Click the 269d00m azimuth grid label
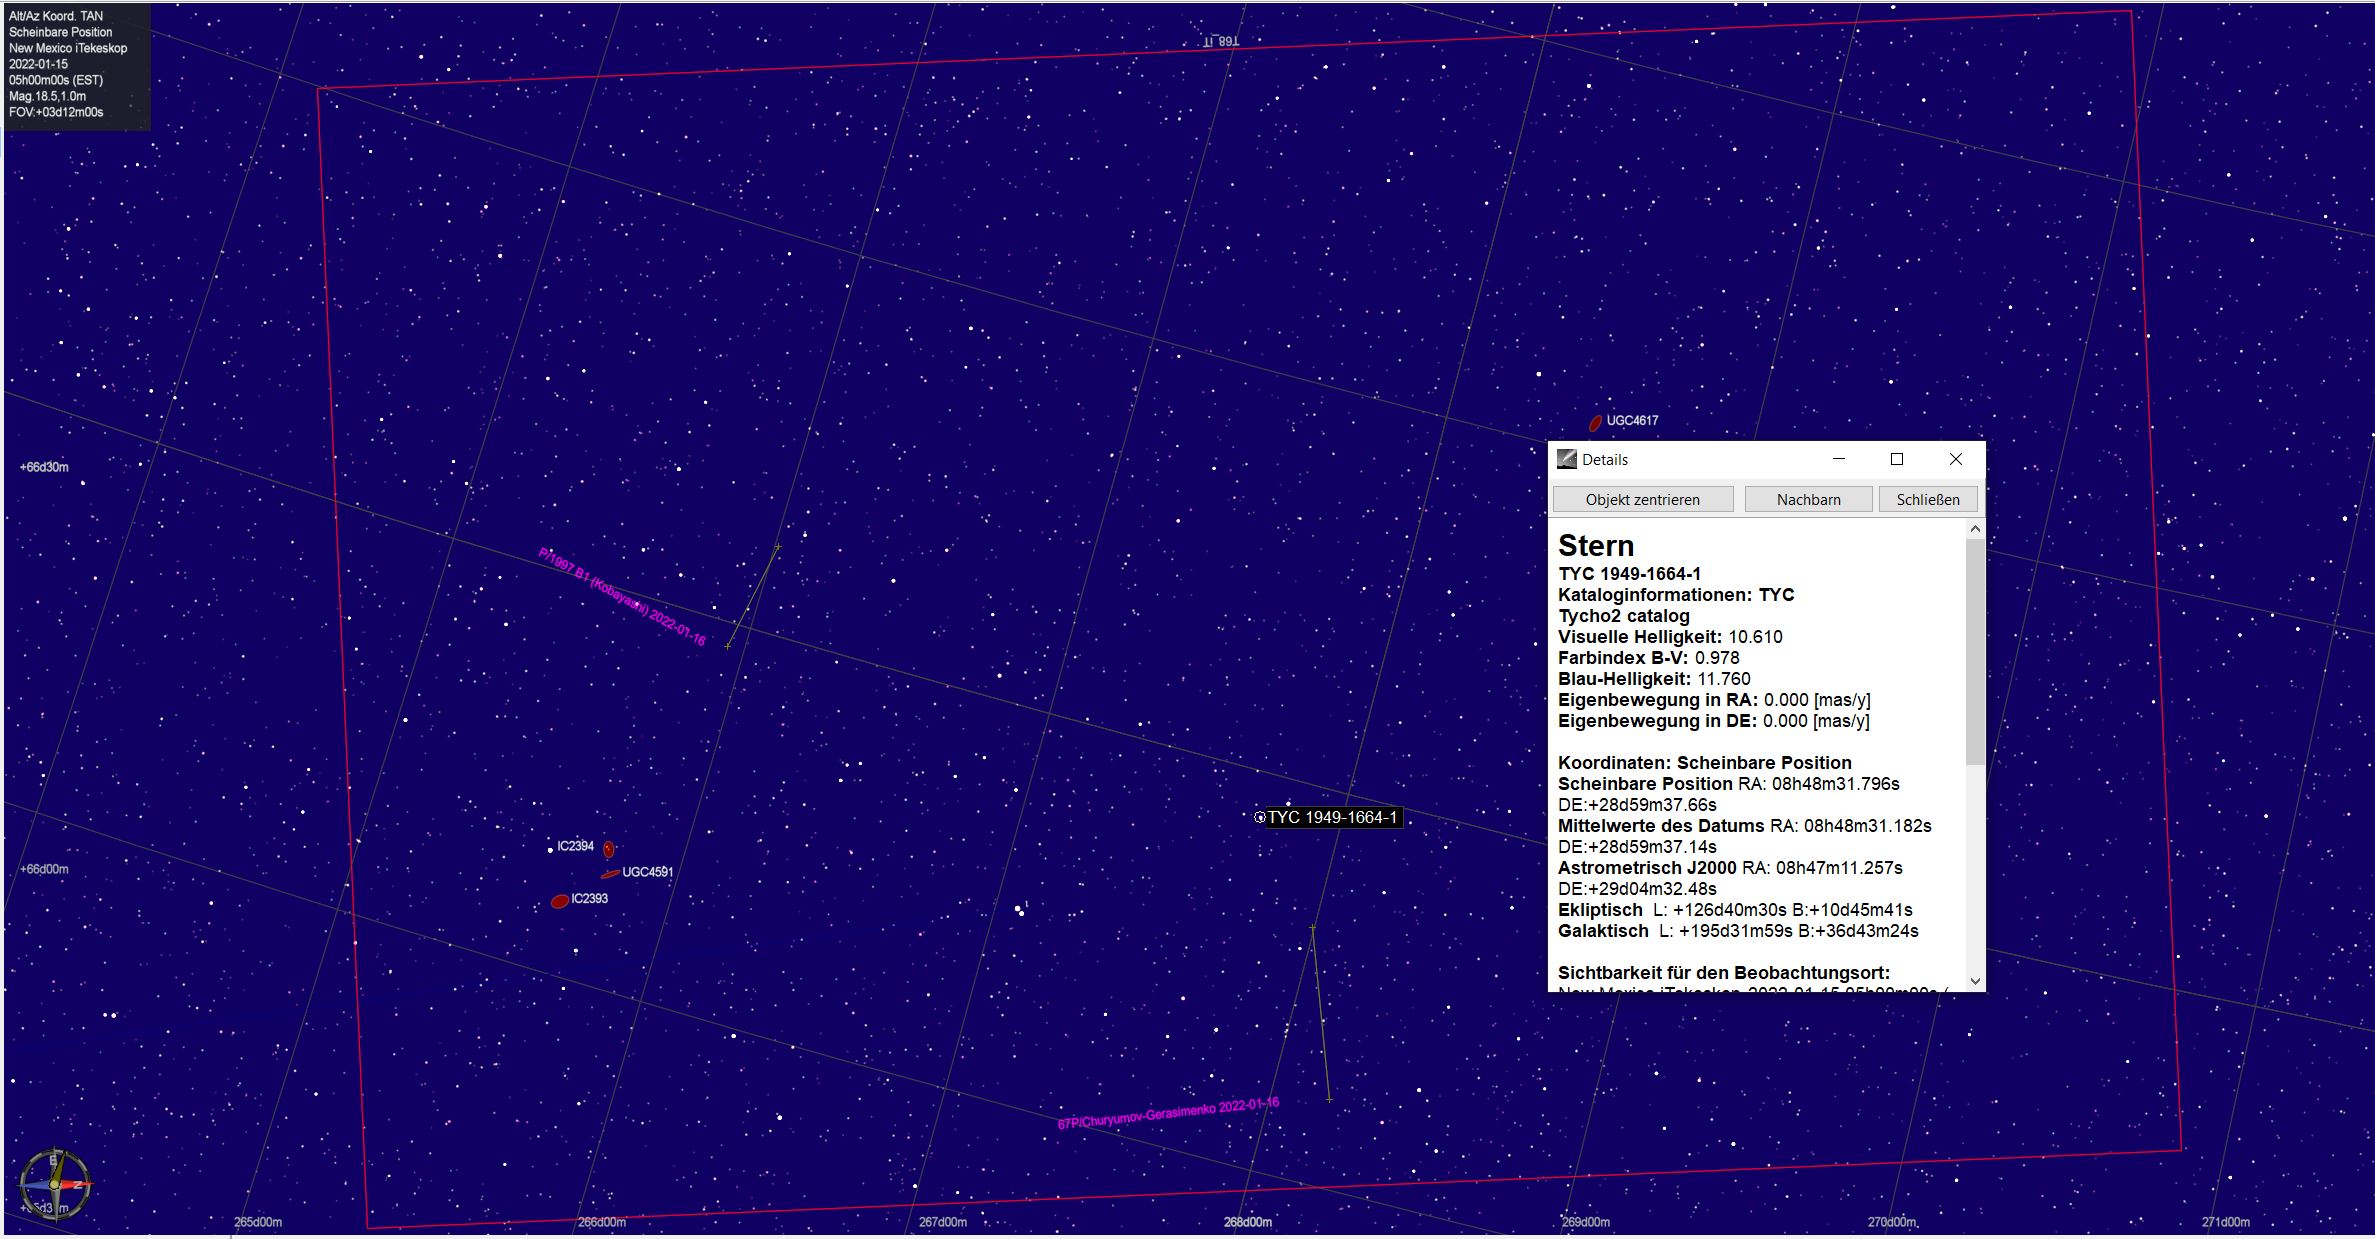This screenshot has width=2375, height=1239. tap(1586, 1222)
